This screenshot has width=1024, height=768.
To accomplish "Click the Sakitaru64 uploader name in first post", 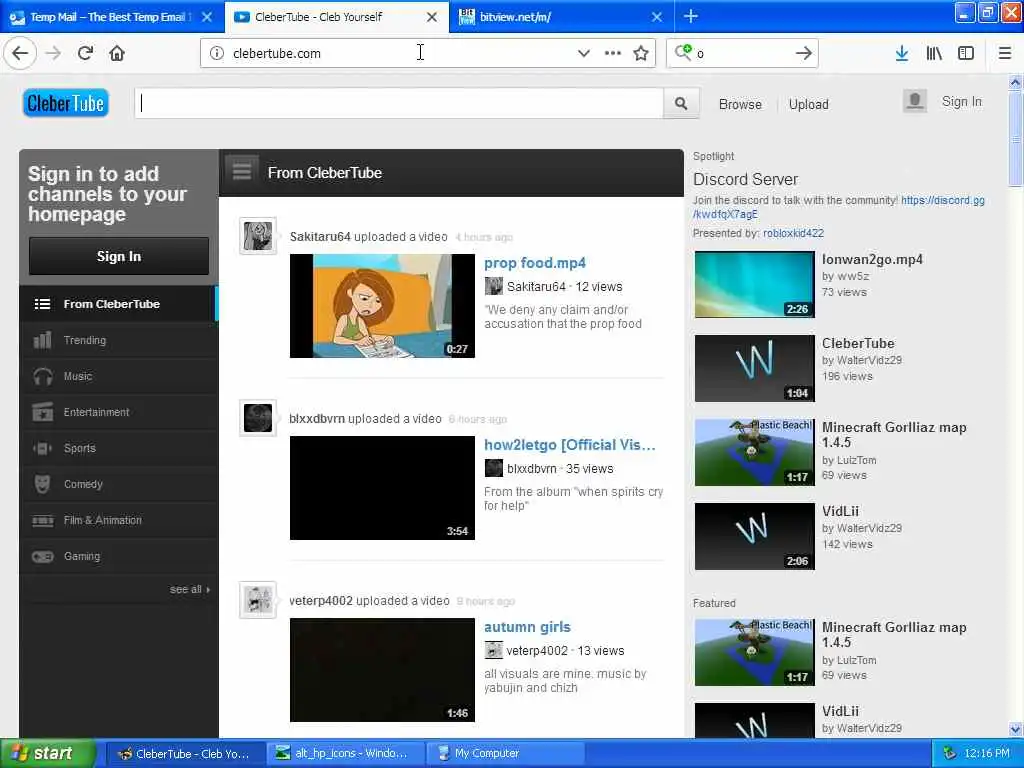I will (x=320, y=236).
